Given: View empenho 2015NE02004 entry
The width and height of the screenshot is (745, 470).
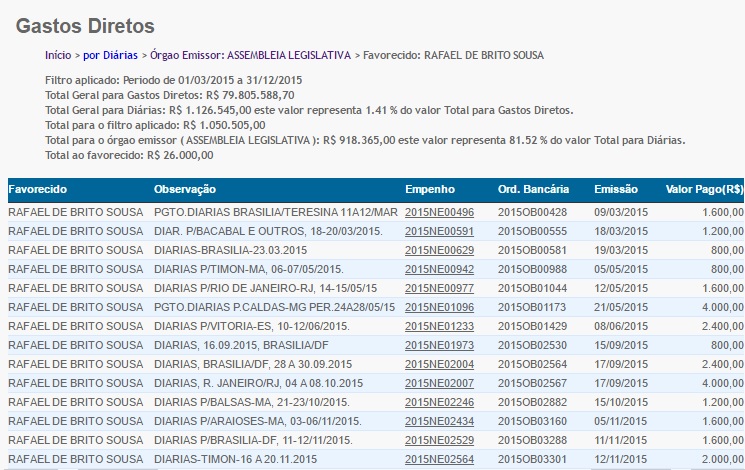Looking at the screenshot, I should tap(439, 364).
